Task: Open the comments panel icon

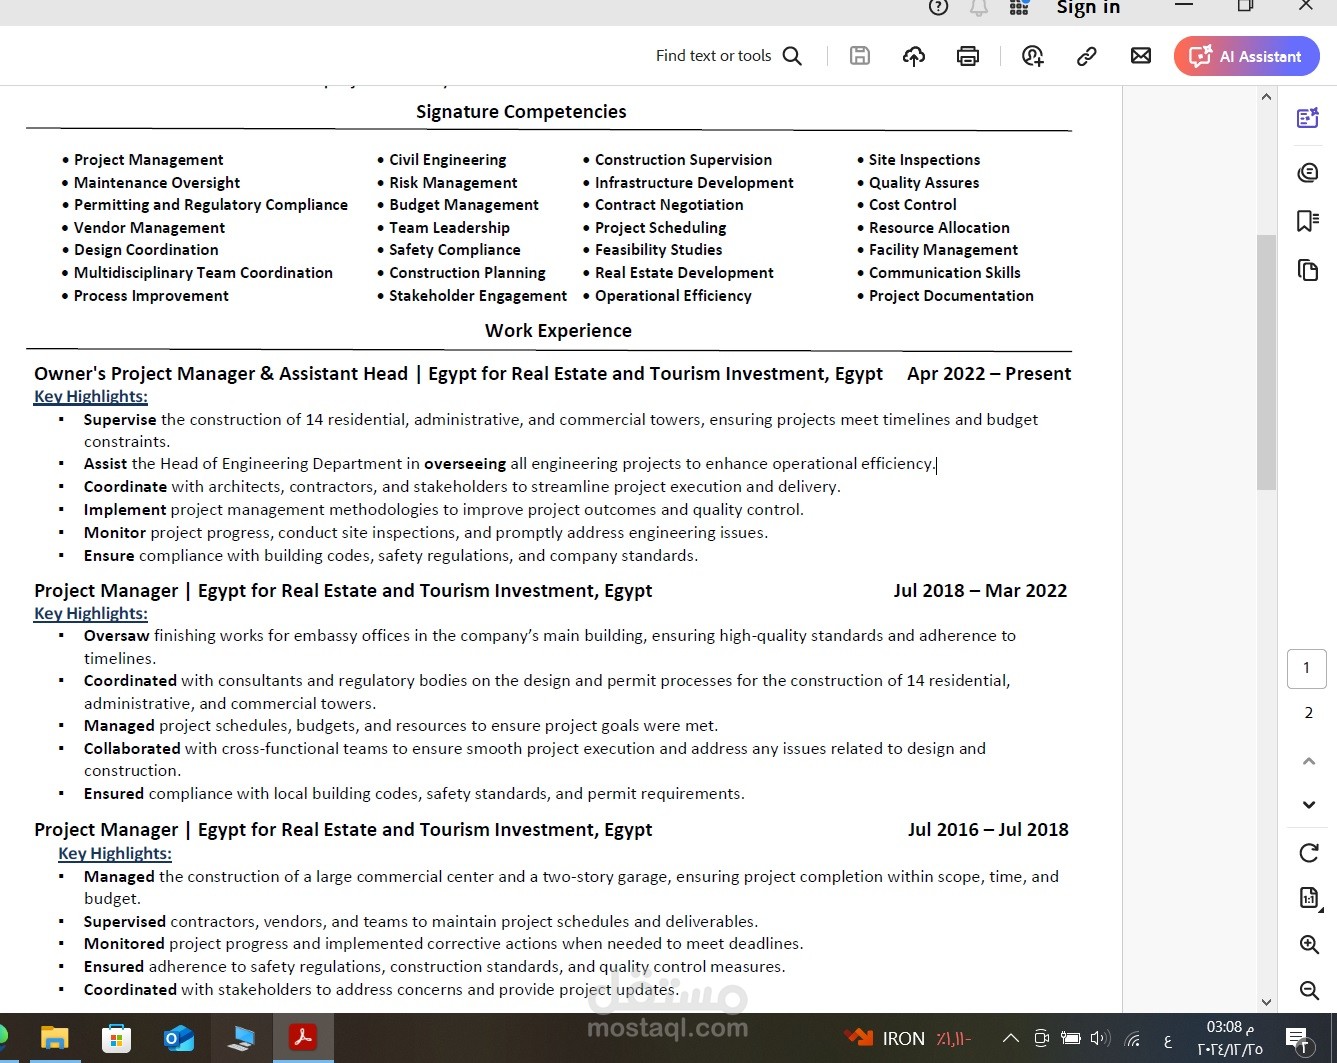Action: point(1308,173)
